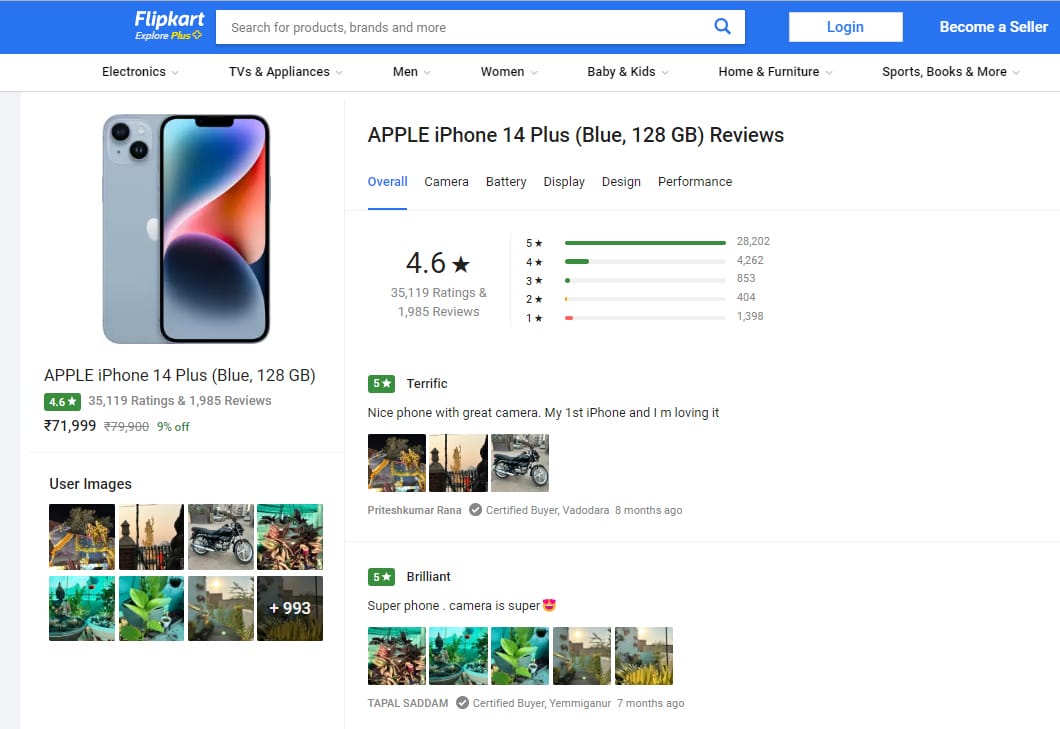This screenshot has width=1060, height=729.
Task: Click reviewer name Priteshkumar Rana
Action: (x=414, y=510)
